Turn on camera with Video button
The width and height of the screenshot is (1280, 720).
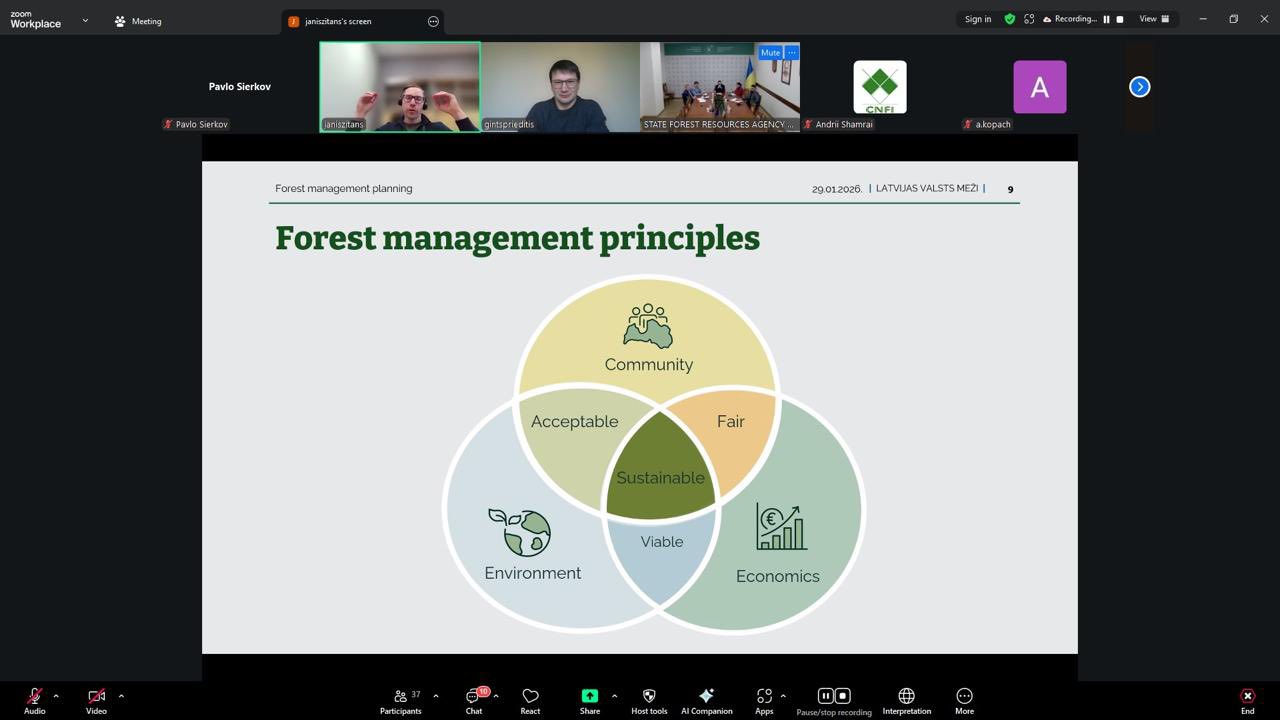[96, 701]
